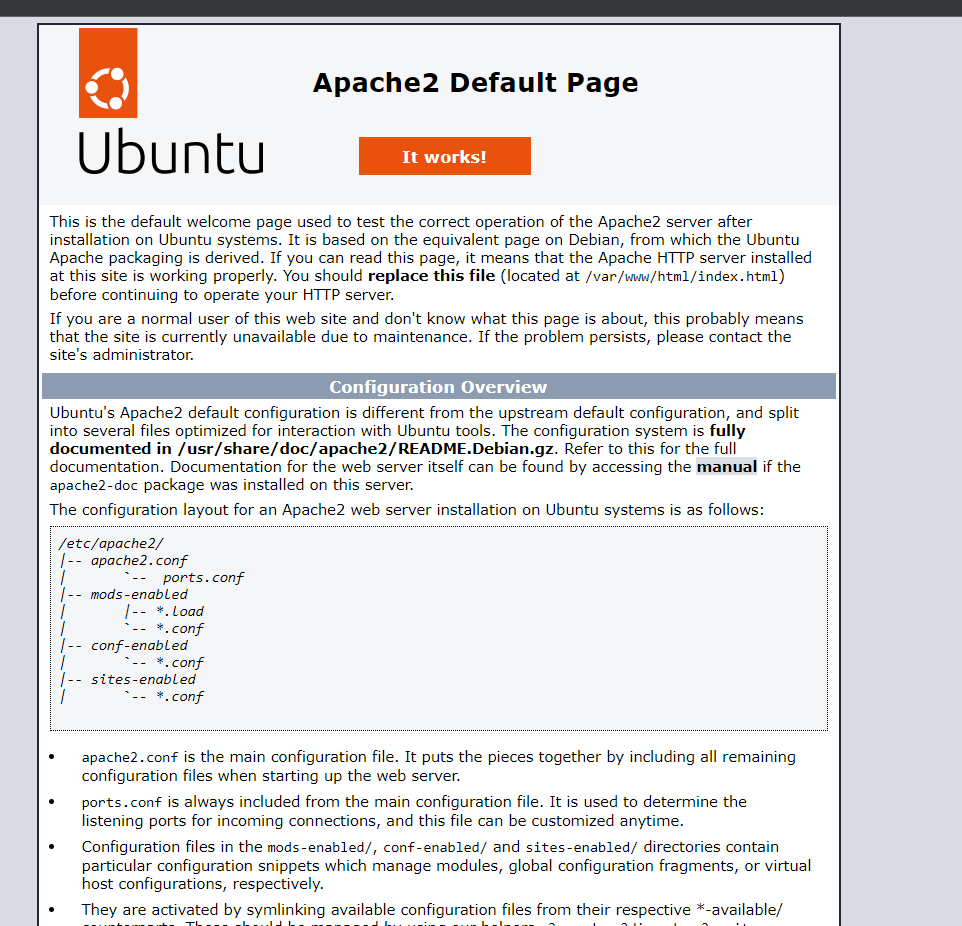
Task: Click 'mods-enabled' in the config tree
Action: coord(139,595)
